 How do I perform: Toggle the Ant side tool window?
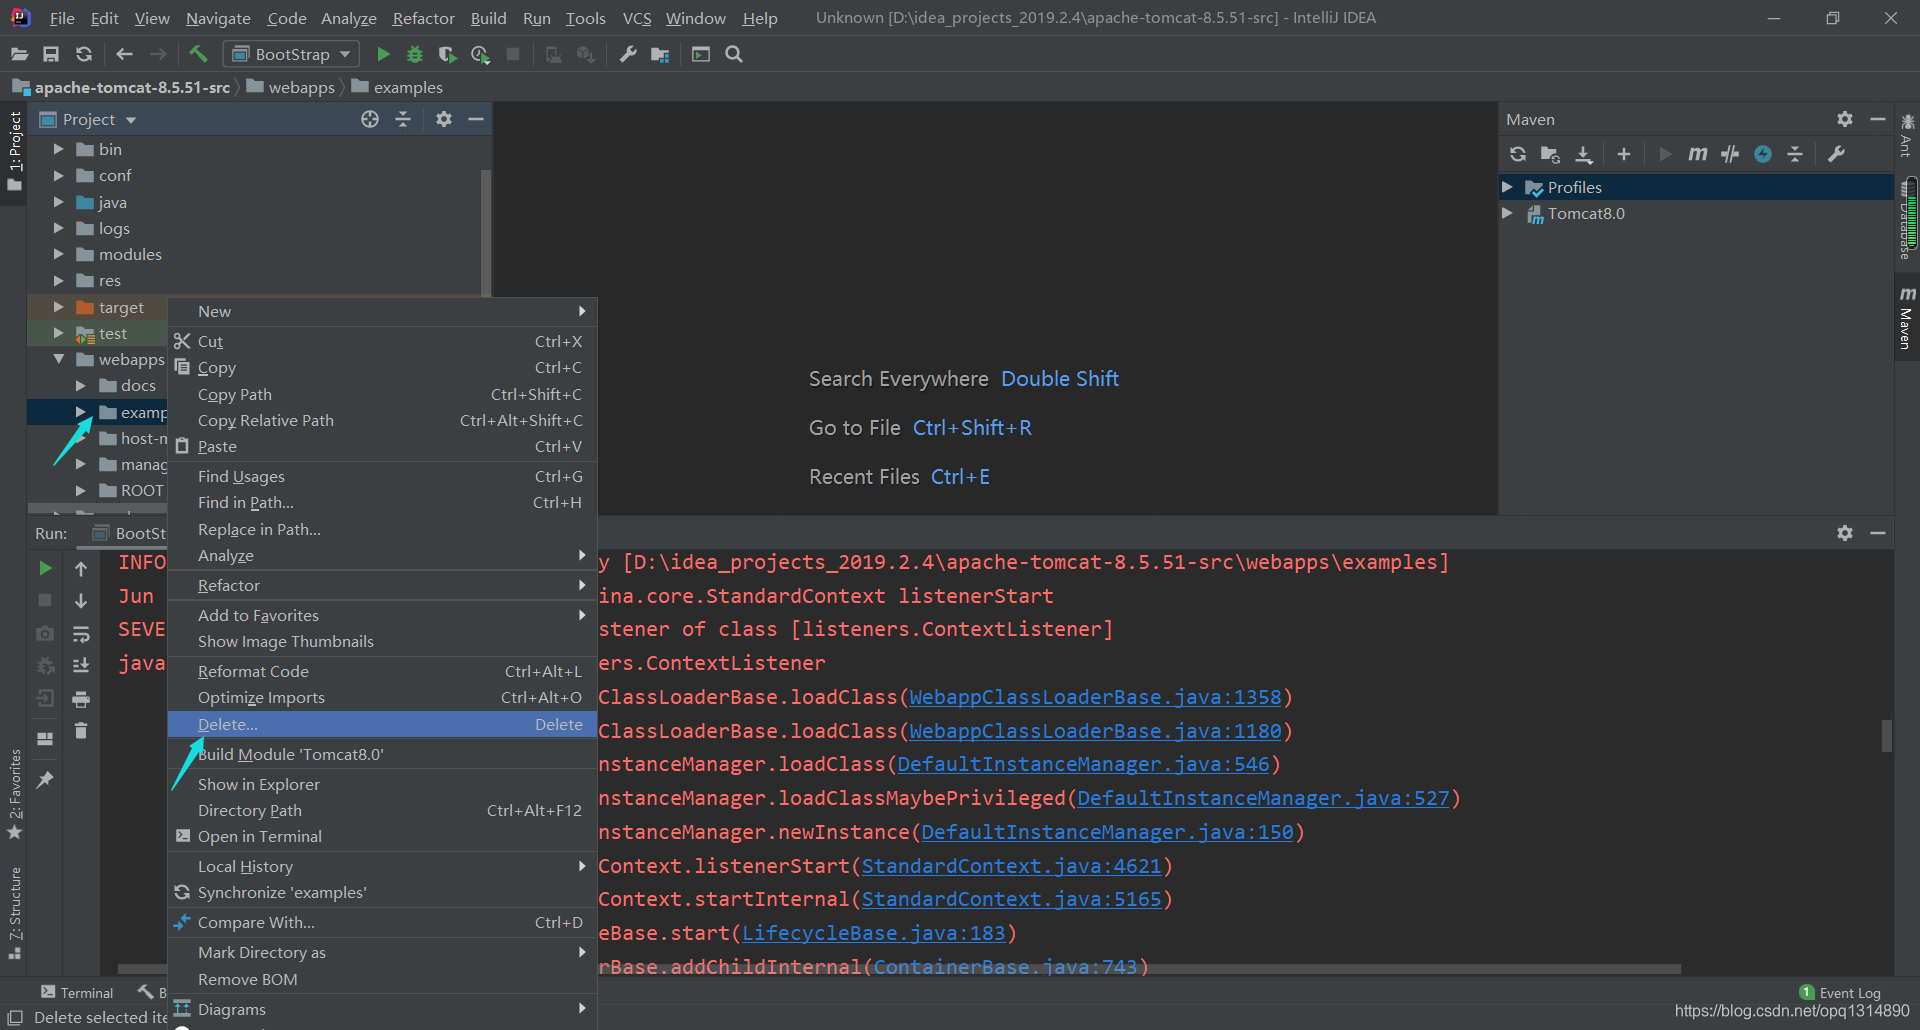pyautogui.click(x=1907, y=134)
